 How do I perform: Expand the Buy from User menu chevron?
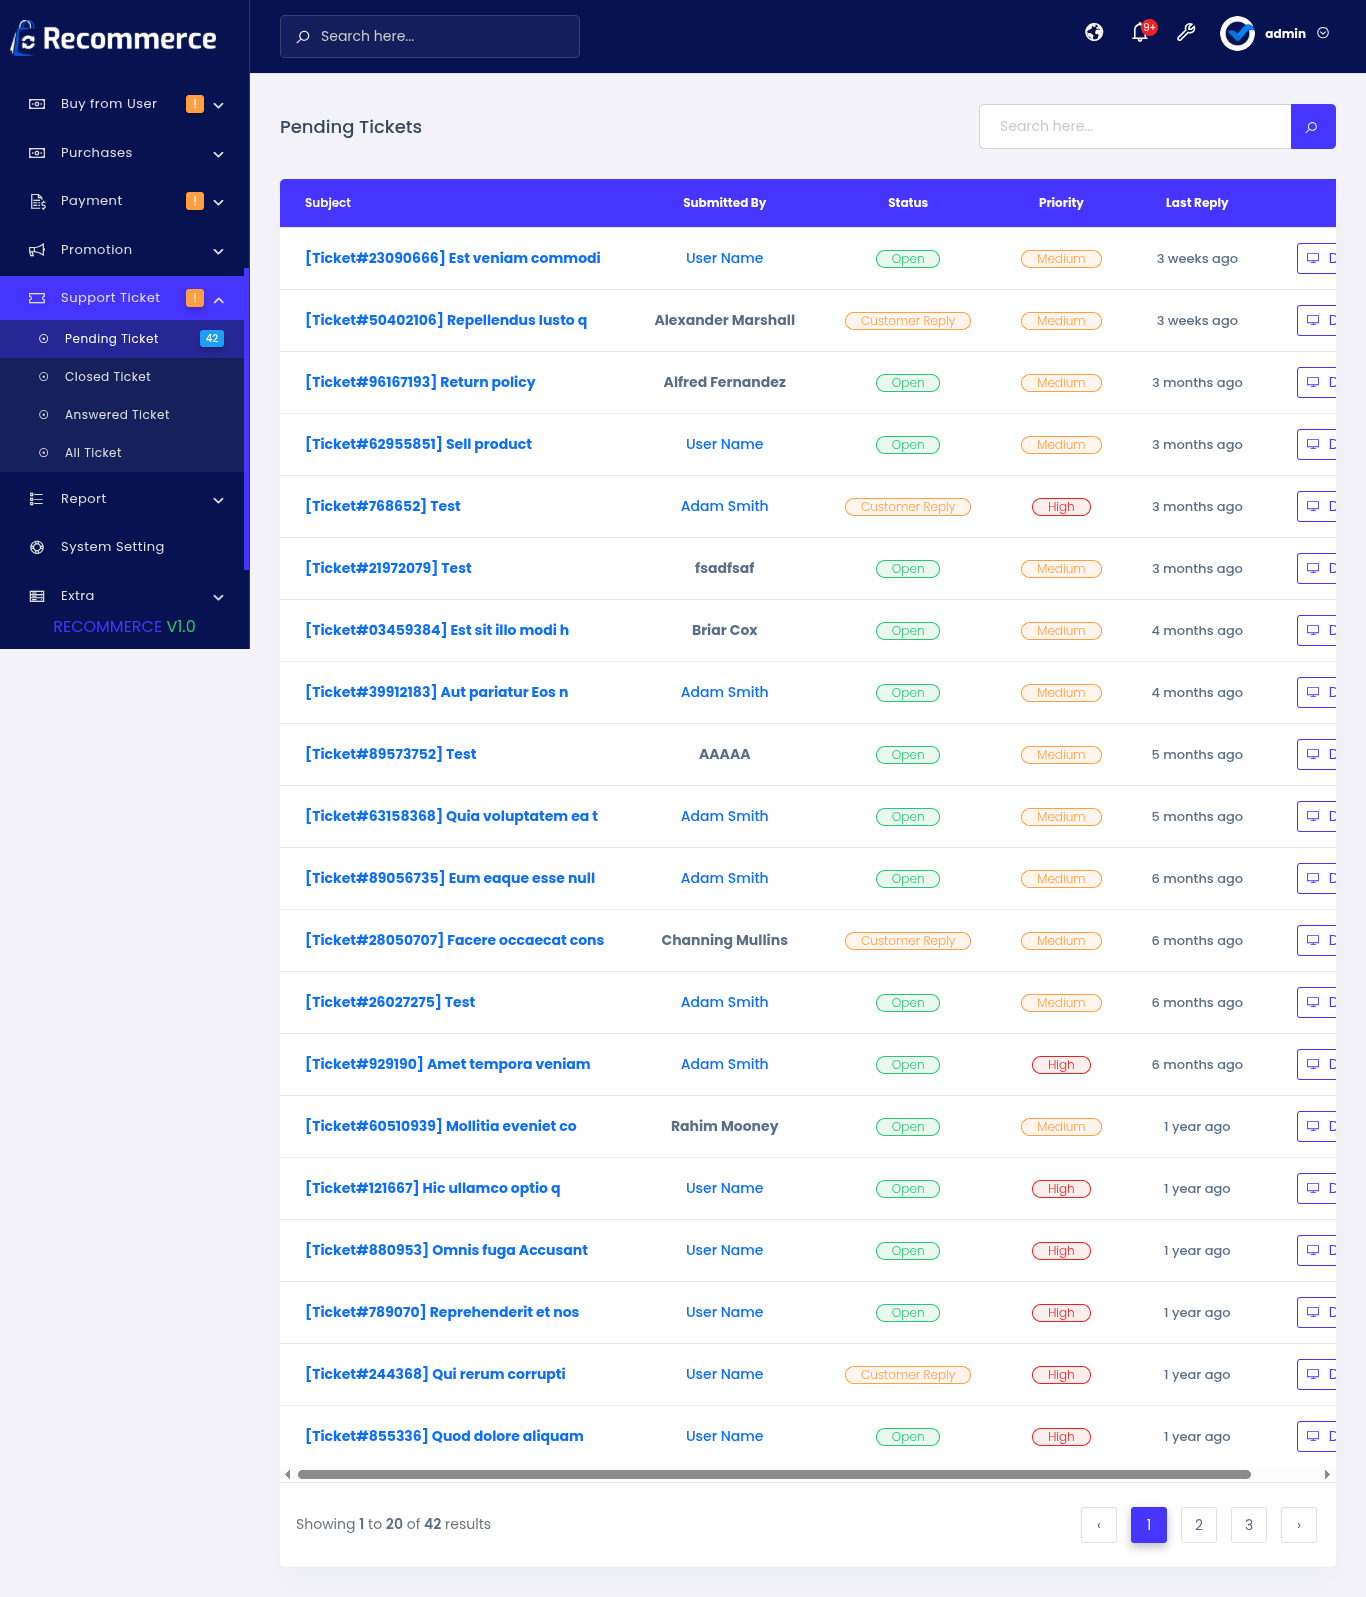[x=218, y=105]
